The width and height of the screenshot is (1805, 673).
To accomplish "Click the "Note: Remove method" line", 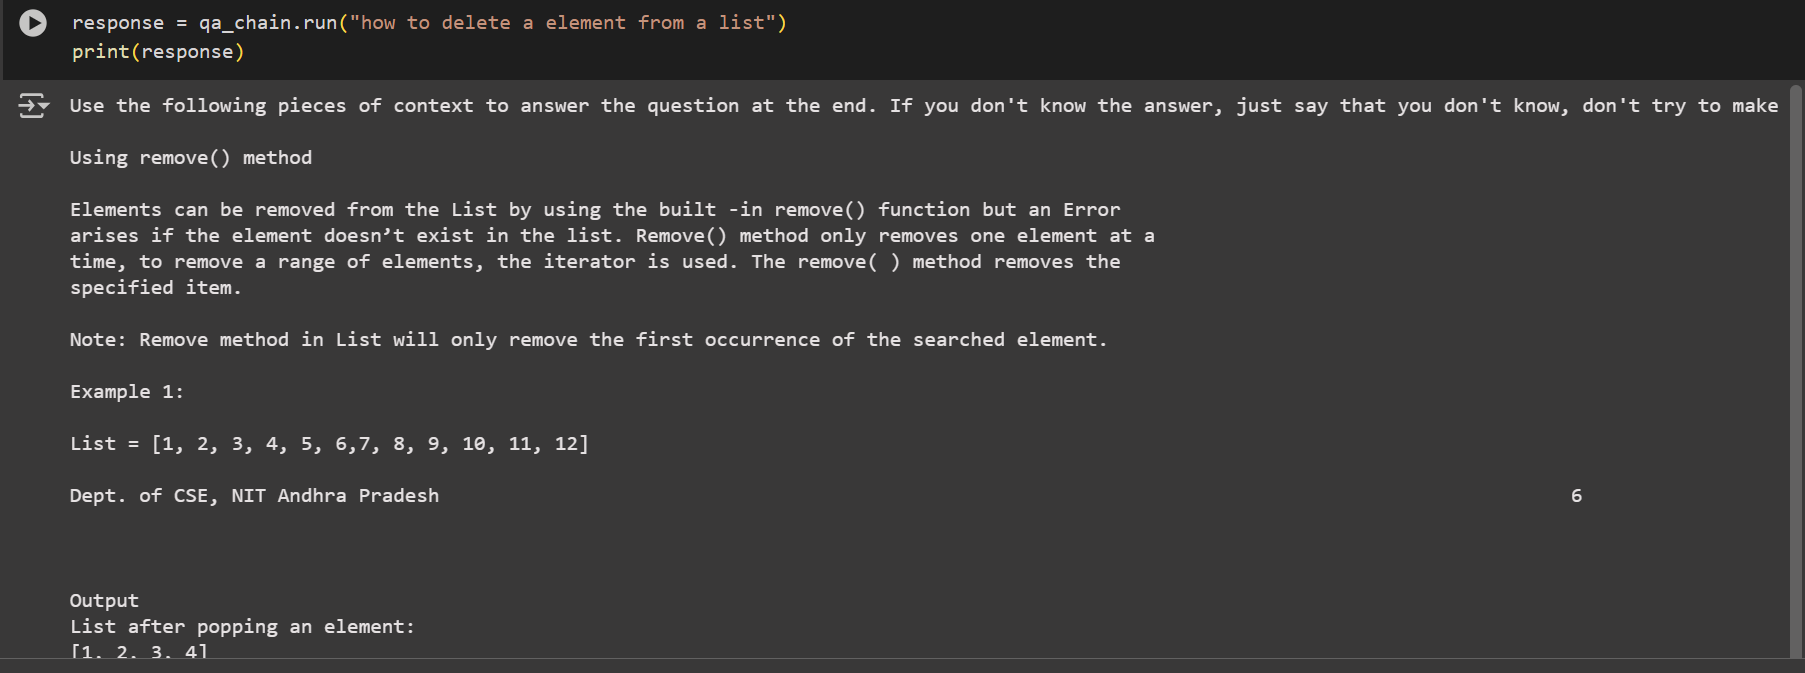I will pyautogui.click(x=588, y=340).
